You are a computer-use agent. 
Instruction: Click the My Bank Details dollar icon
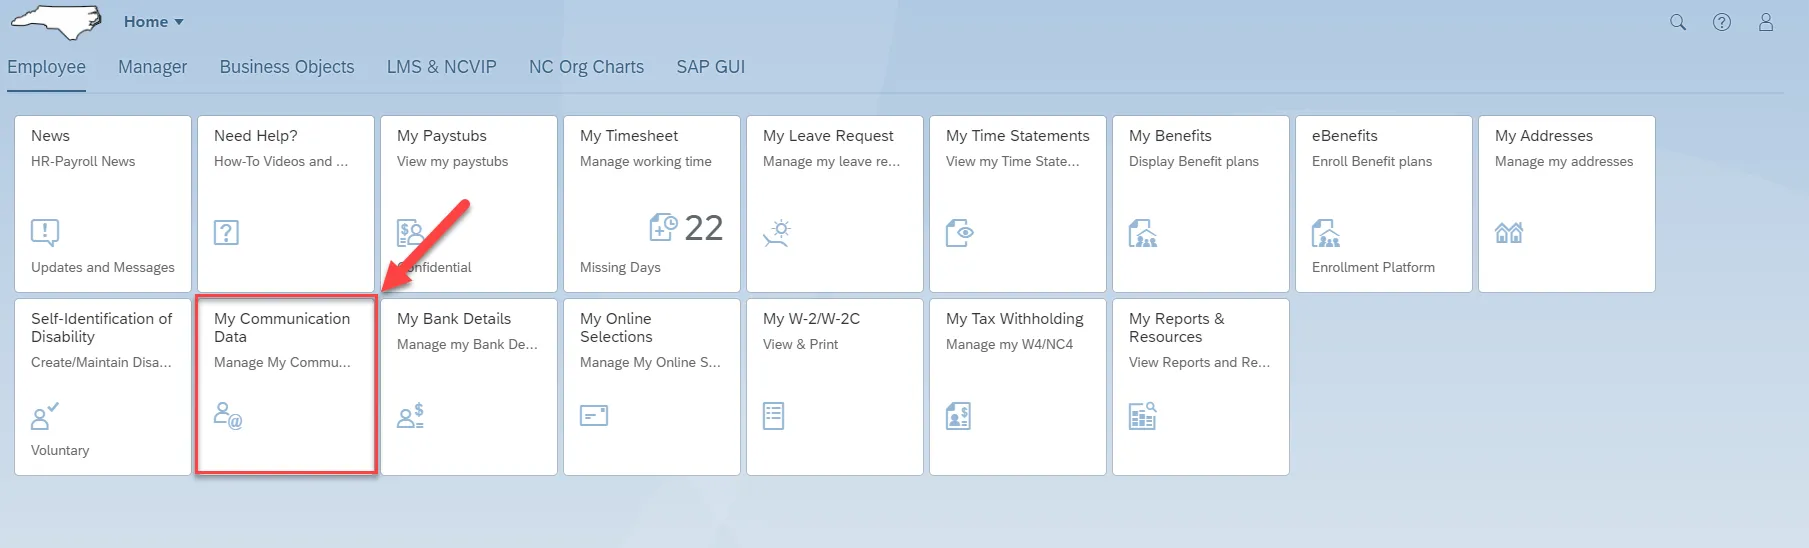coord(411,415)
